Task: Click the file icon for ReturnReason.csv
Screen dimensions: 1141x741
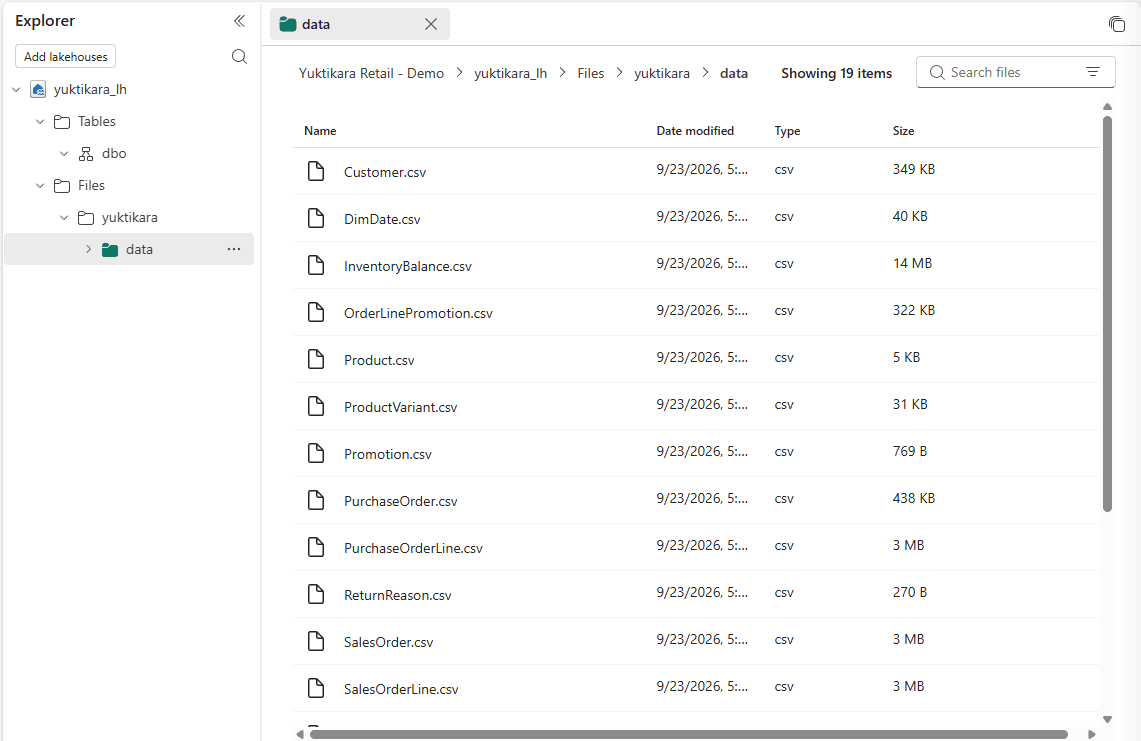Action: tap(316, 594)
